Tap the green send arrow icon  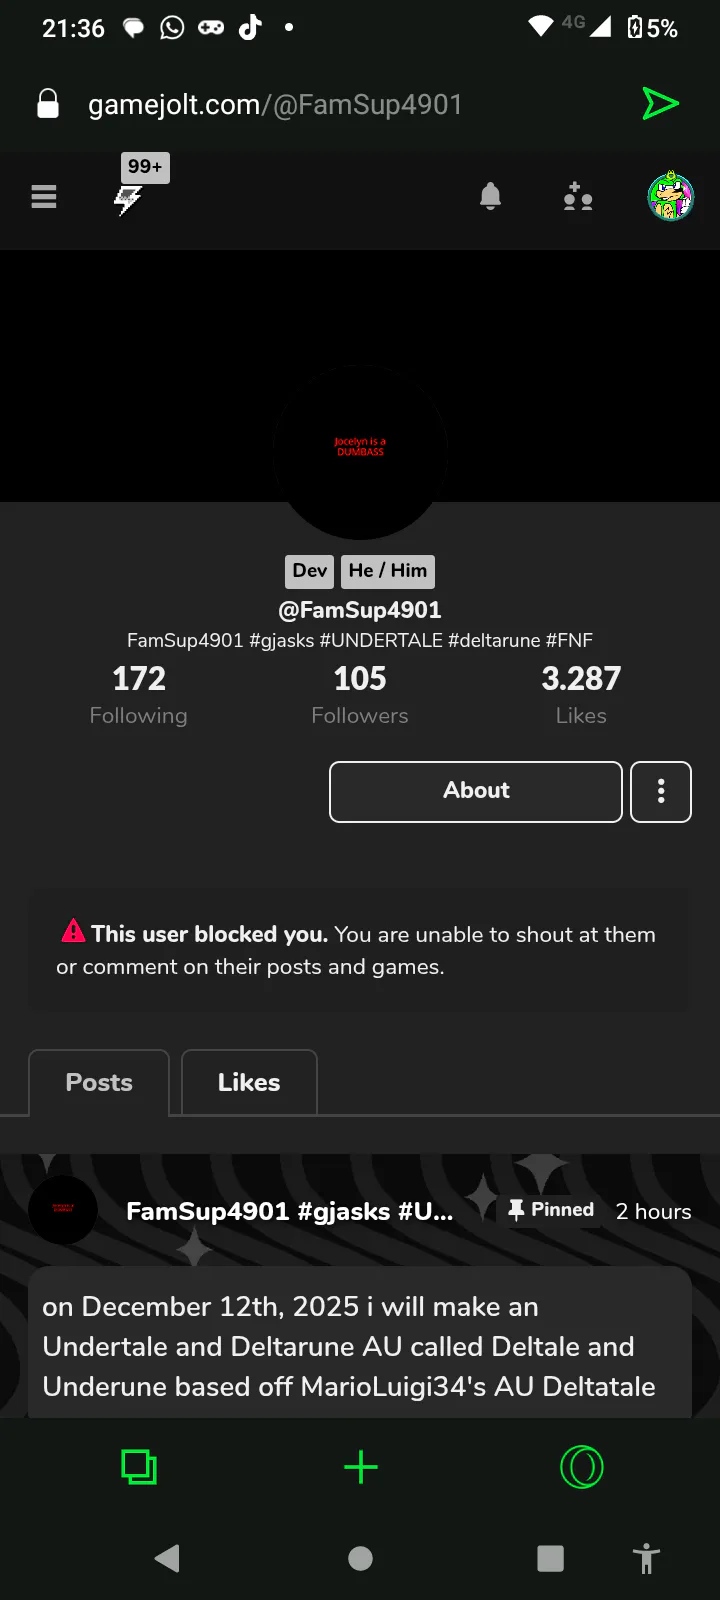660,103
